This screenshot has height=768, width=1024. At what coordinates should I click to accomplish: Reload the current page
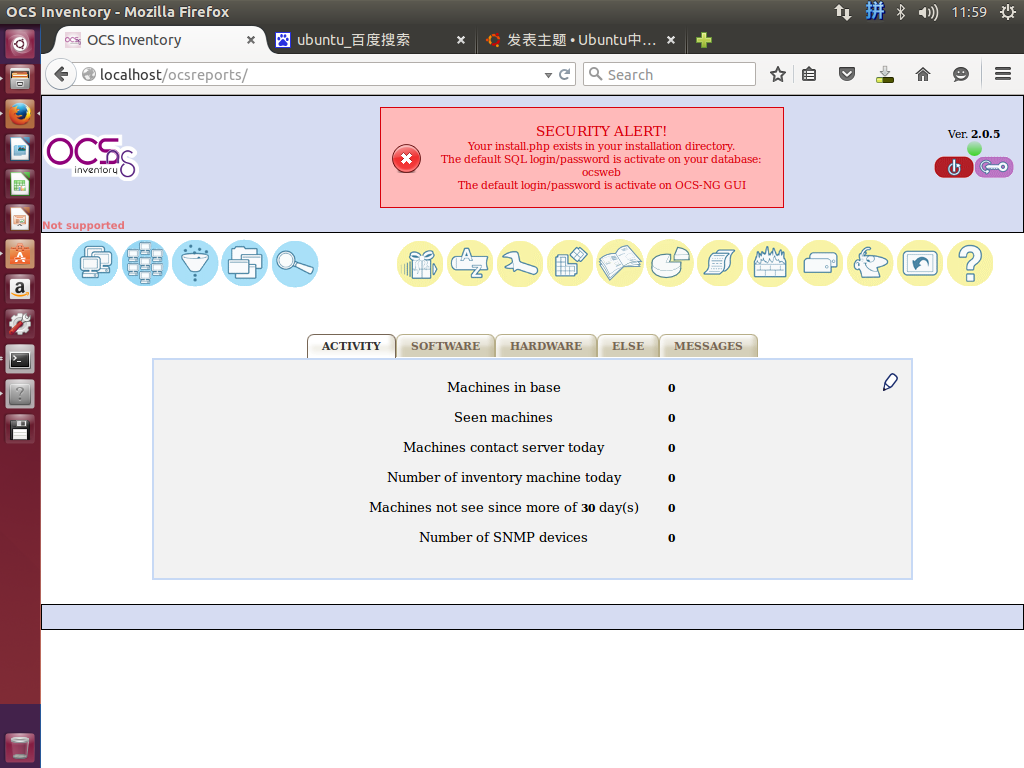click(x=565, y=74)
